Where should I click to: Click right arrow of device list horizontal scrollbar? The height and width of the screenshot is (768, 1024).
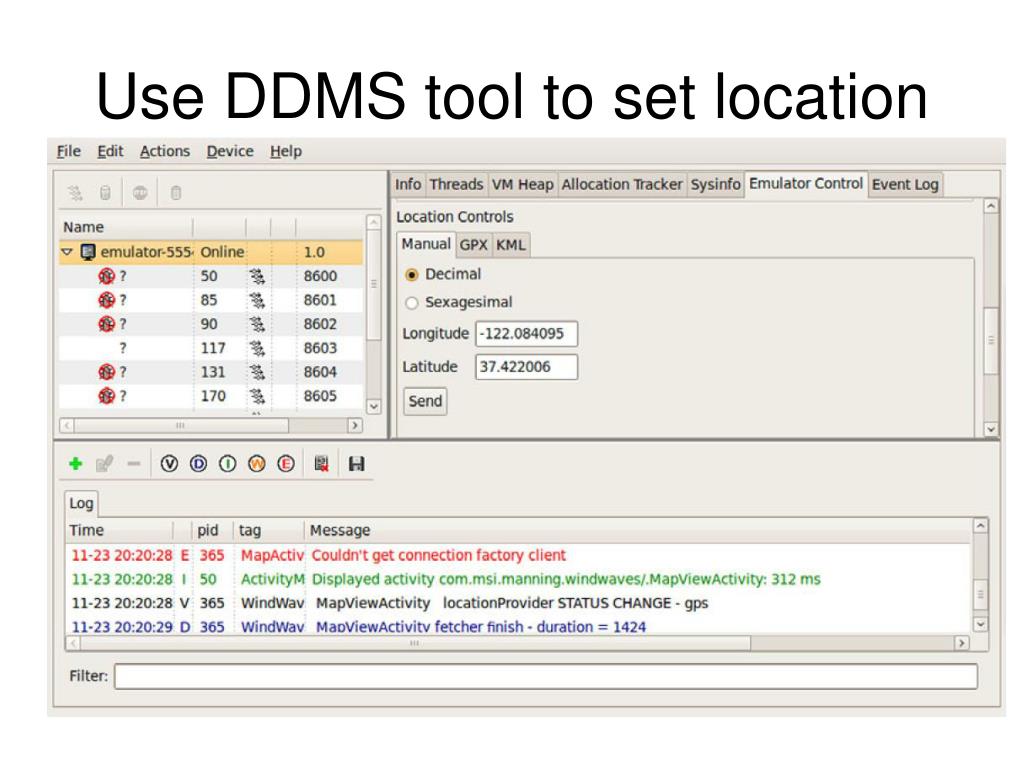coord(354,425)
